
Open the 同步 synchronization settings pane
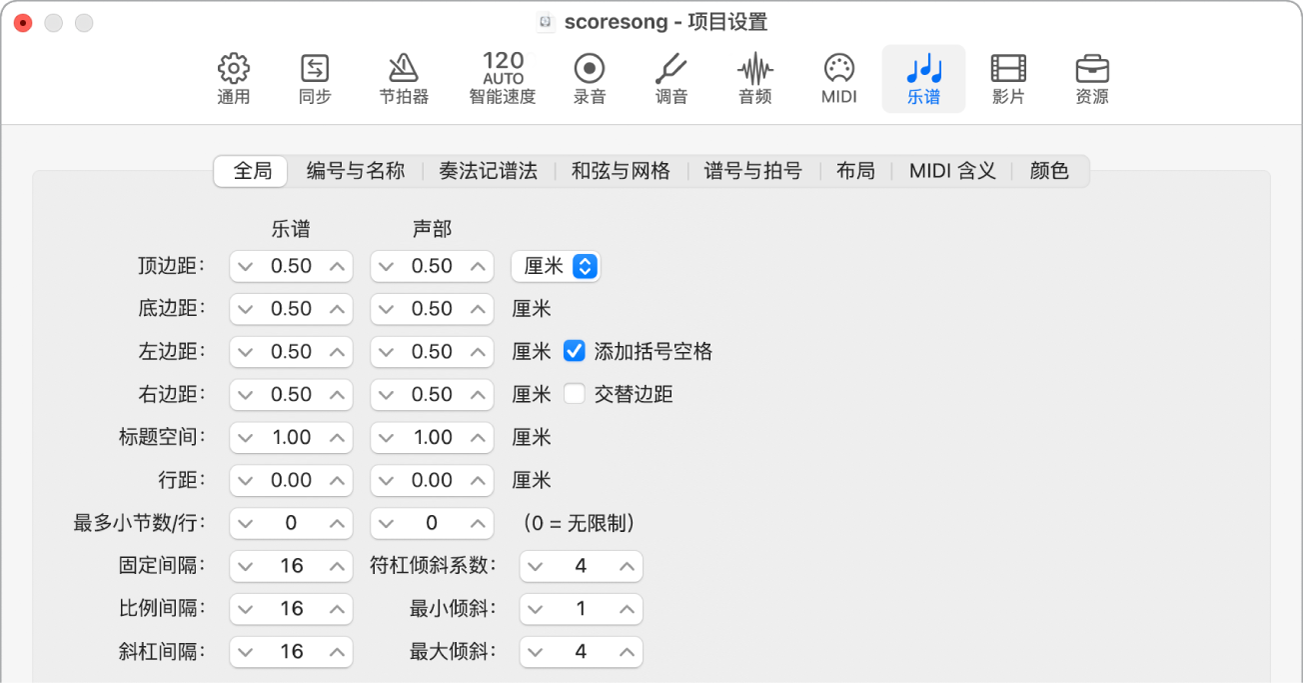[315, 79]
